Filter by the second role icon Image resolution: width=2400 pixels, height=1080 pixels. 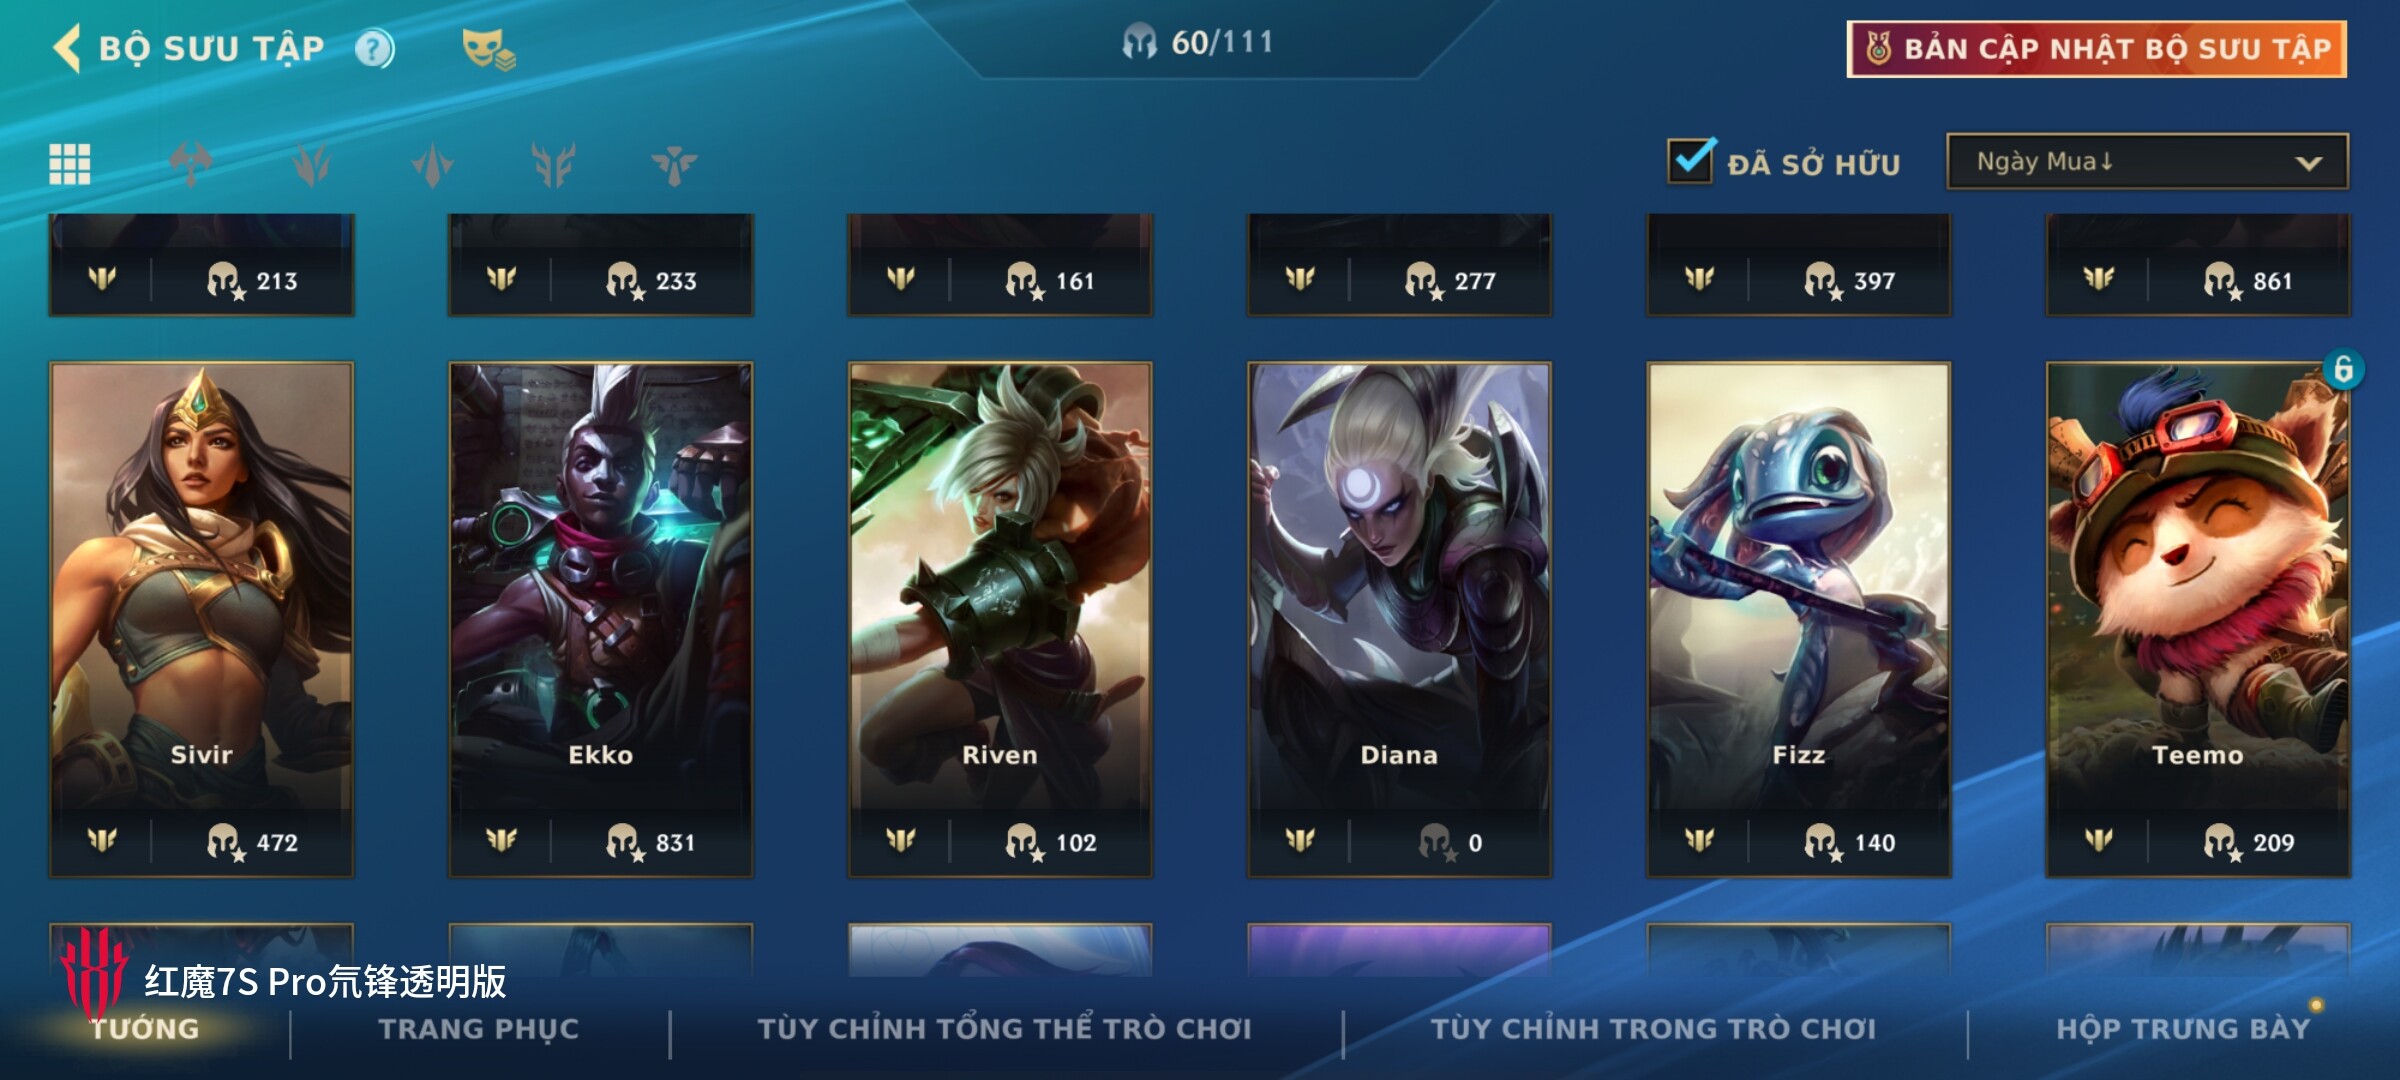point(312,164)
